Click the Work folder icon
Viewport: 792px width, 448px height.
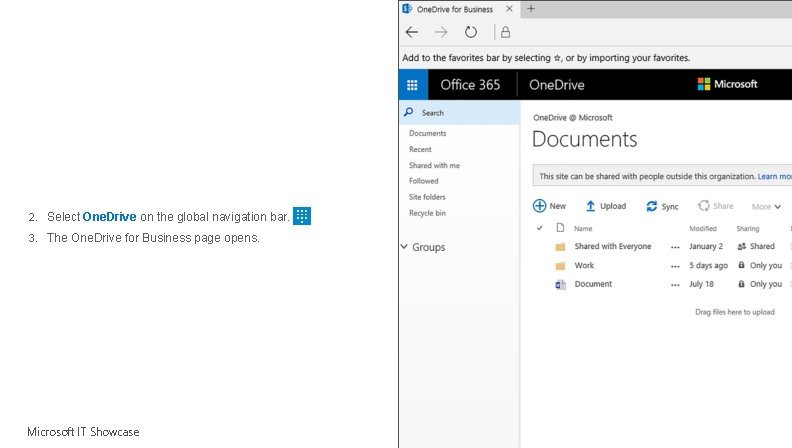[x=560, y=266]
